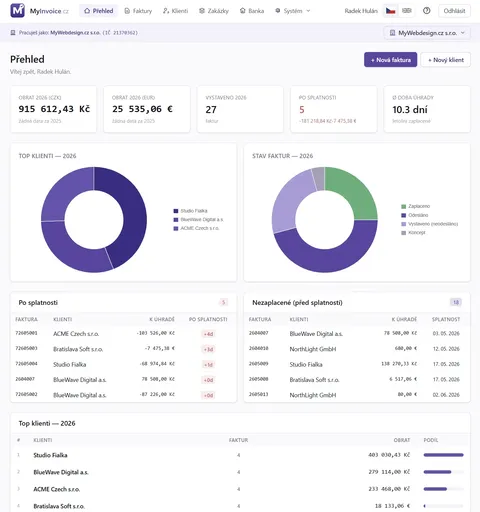This screenshot has width=480, height=512.
Task: Click due date 03. 05. 2026
Action: [446, 333]
